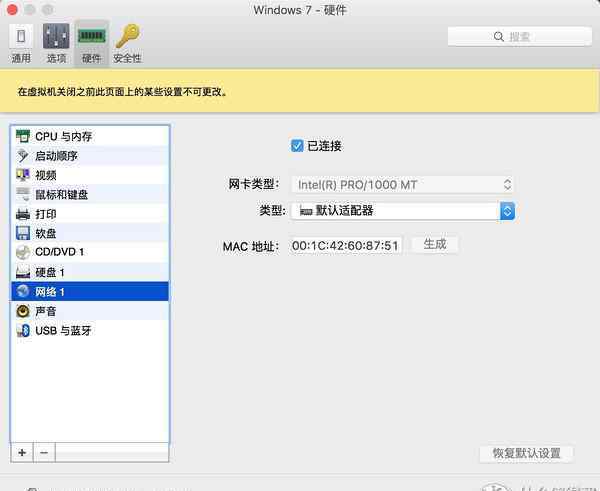Click the 视频 video monitor icon
Screen dimensions: 600x491
click(23, 175)
